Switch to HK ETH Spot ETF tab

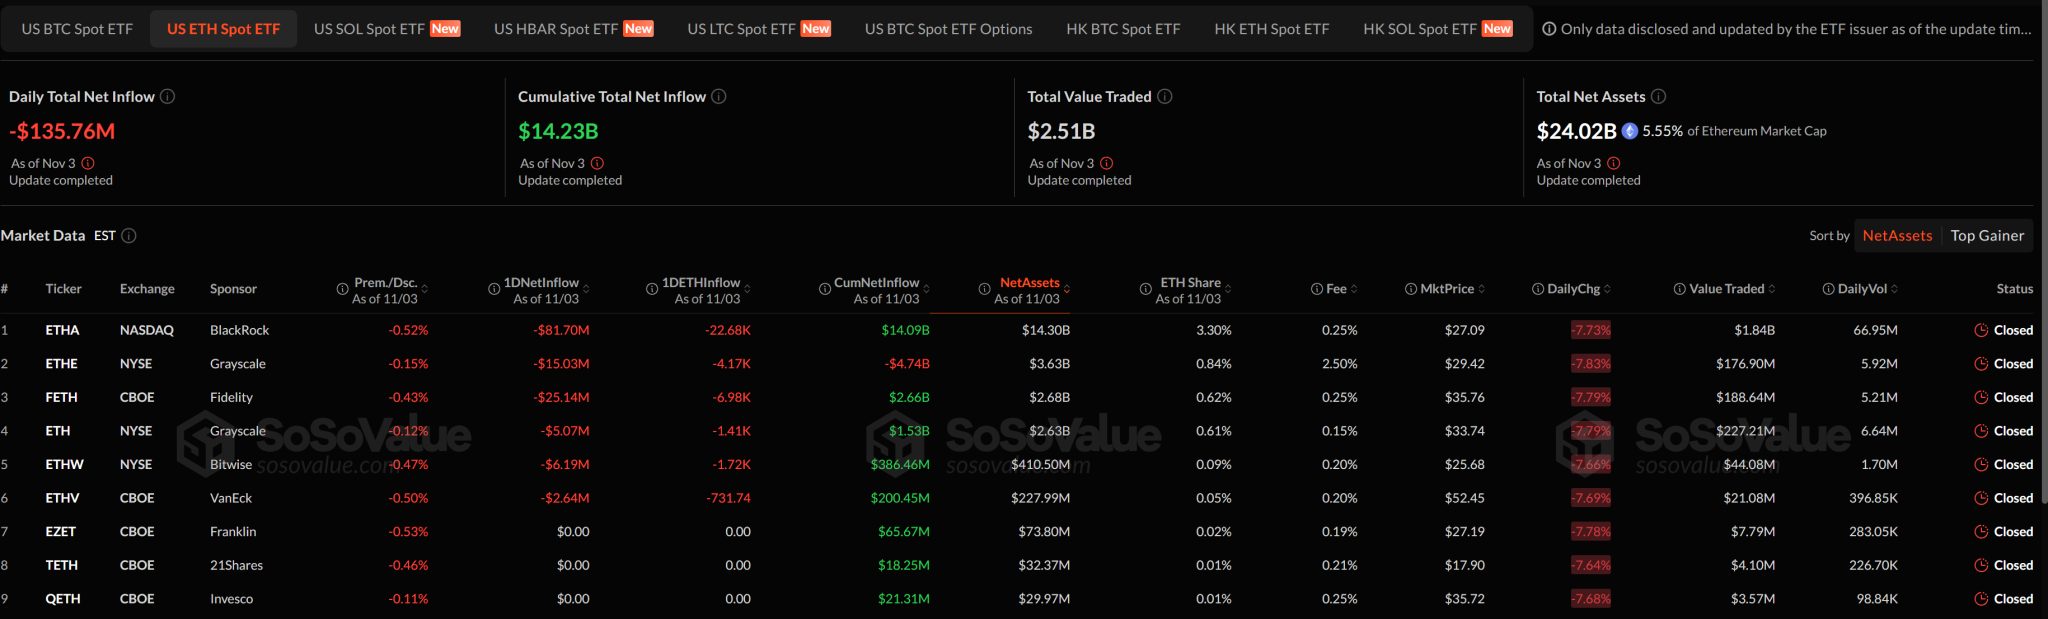(1271, 29)
